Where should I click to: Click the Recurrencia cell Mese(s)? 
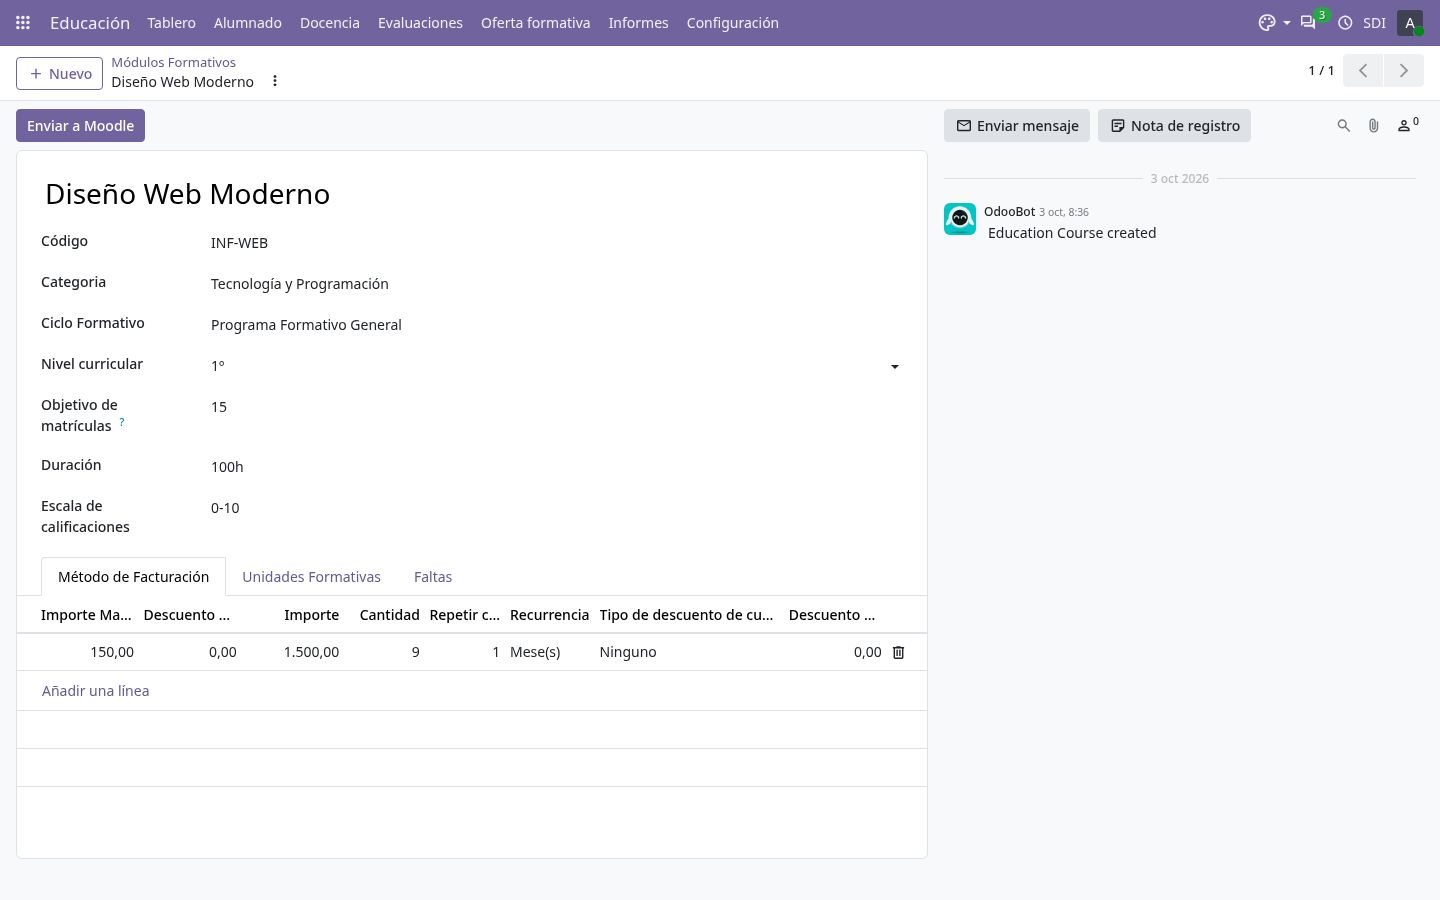point(549,652)
